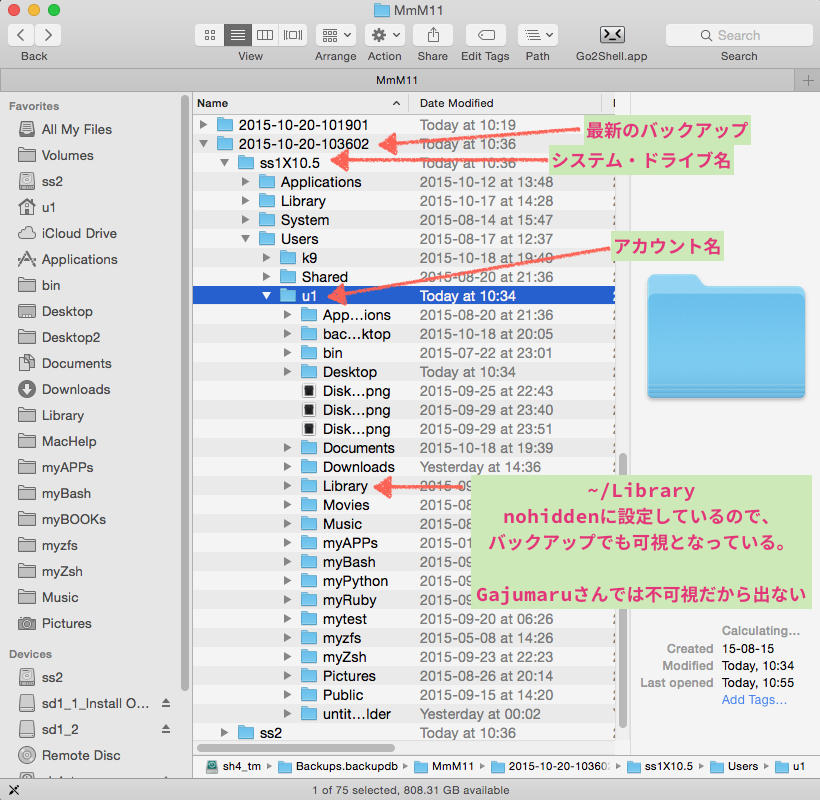
Task: Eject the sd1_2 device
Action: [166, 729]
